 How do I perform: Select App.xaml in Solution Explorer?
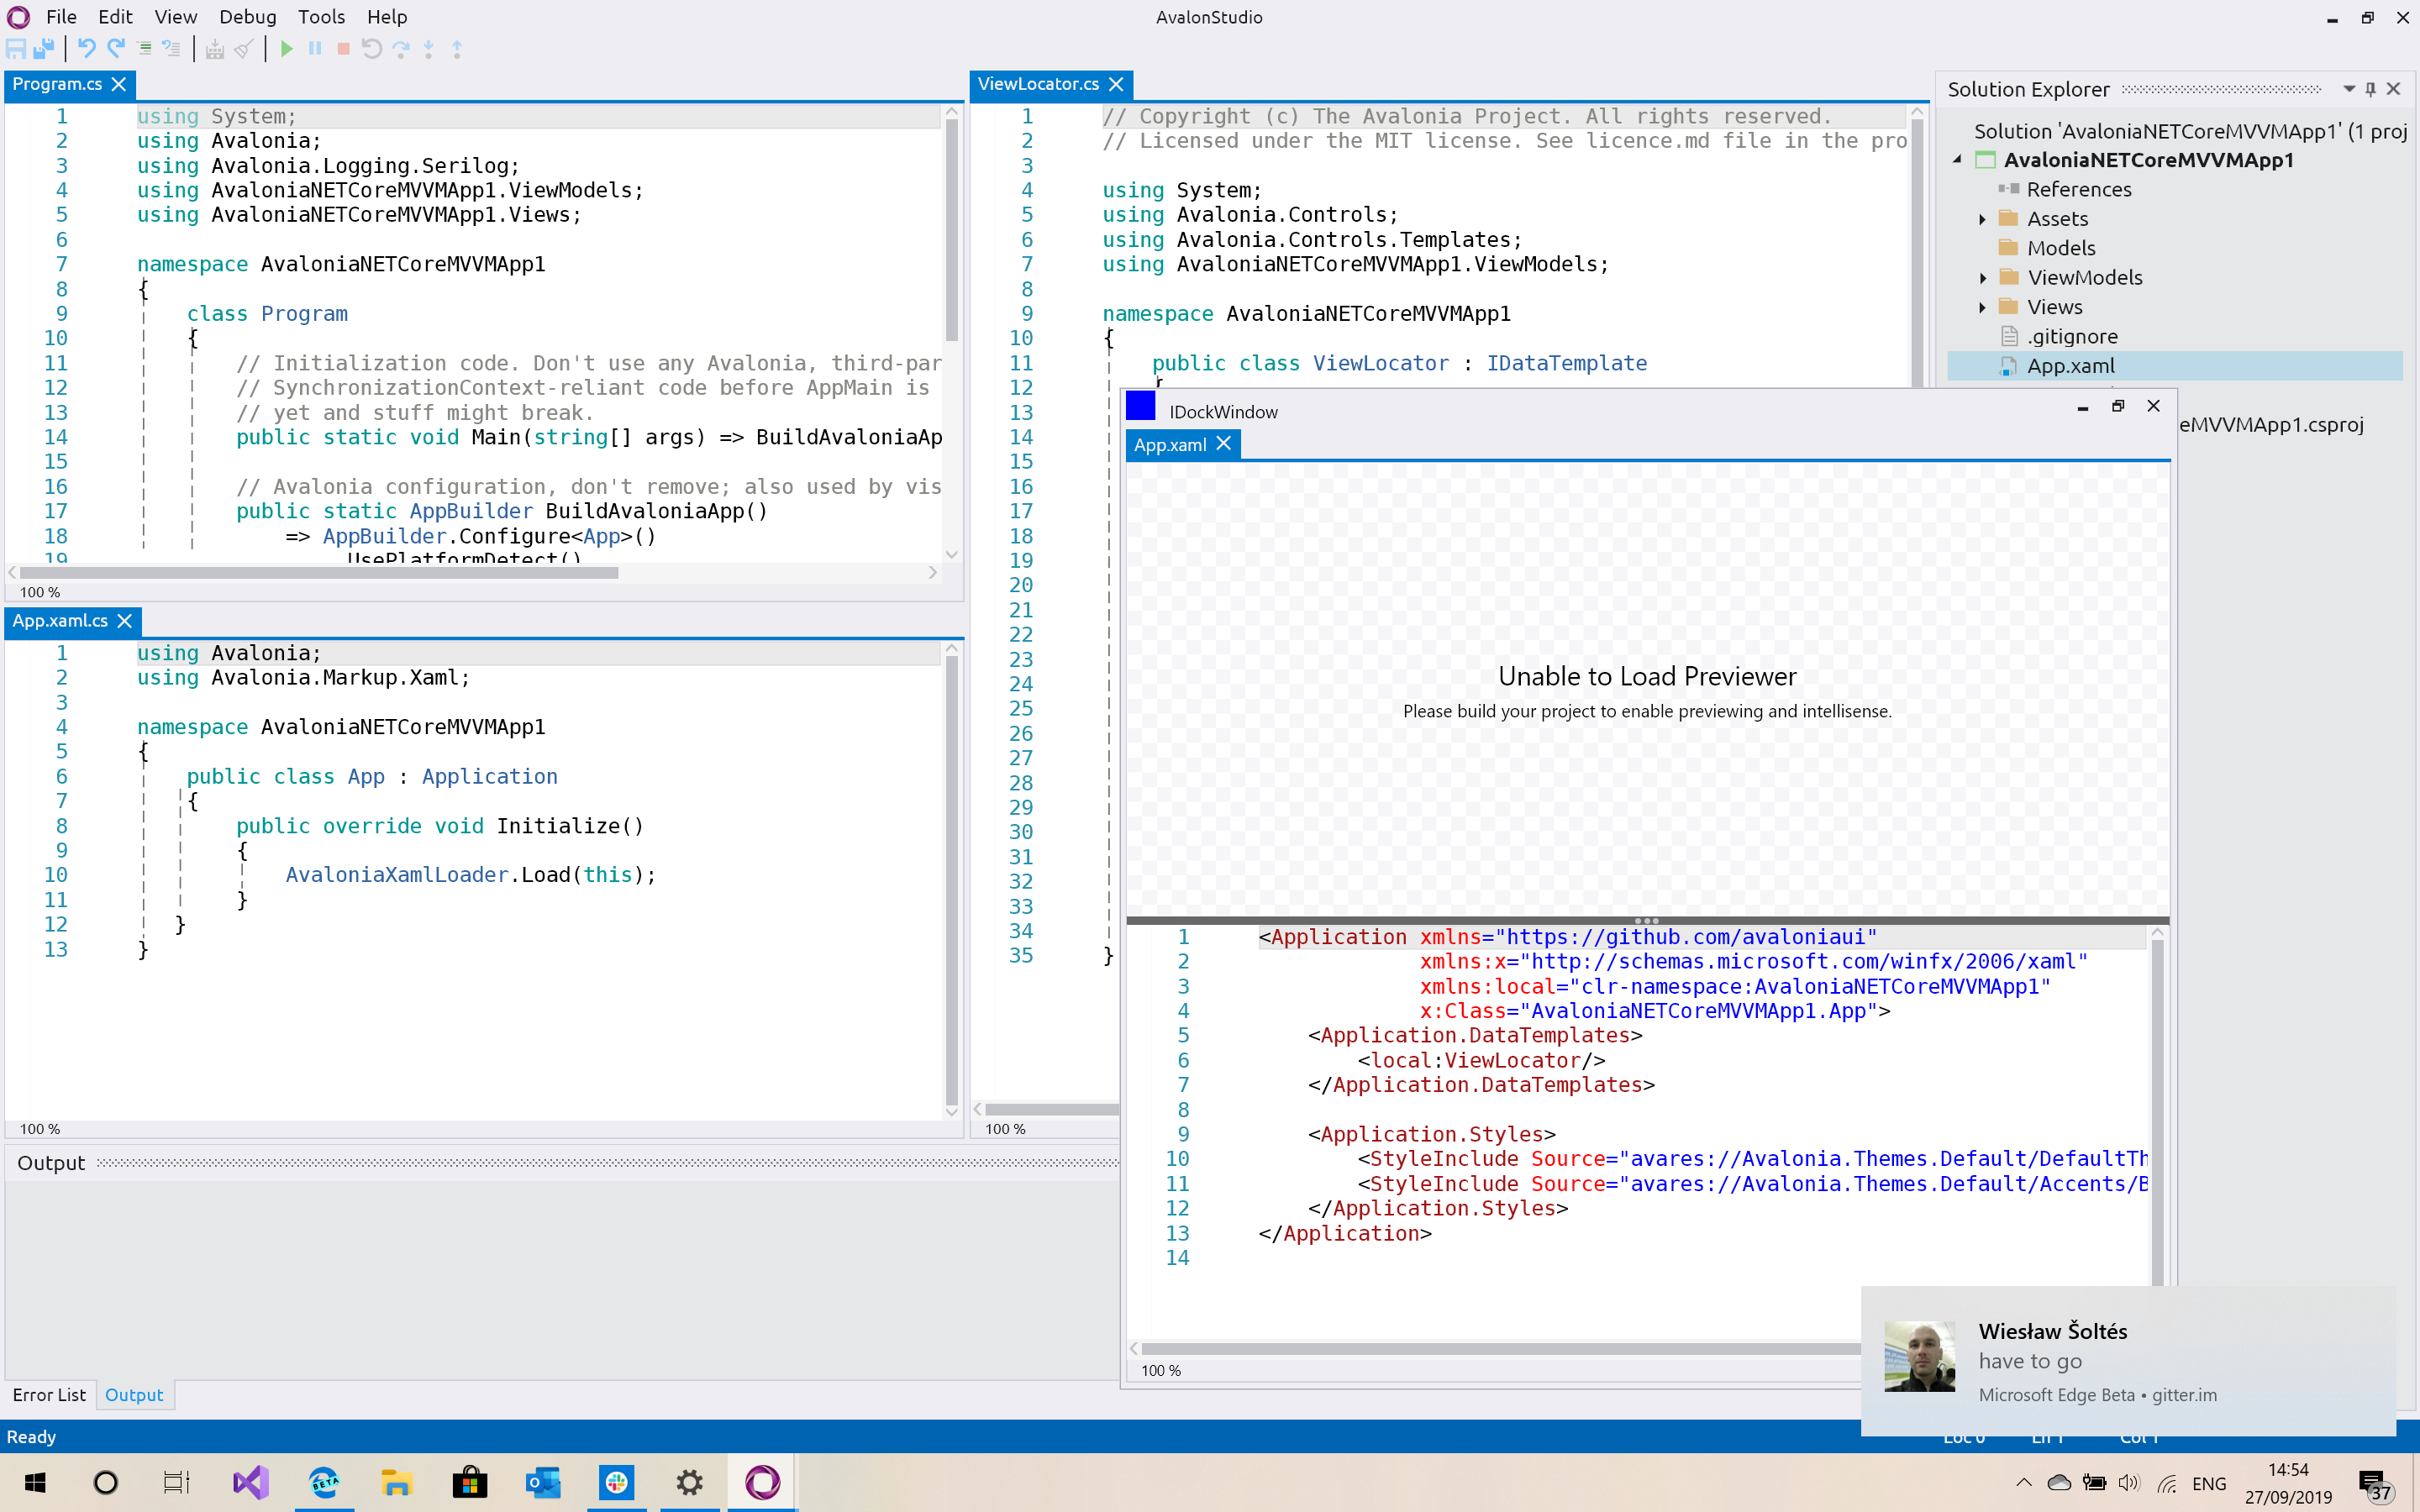[2073, 365]
